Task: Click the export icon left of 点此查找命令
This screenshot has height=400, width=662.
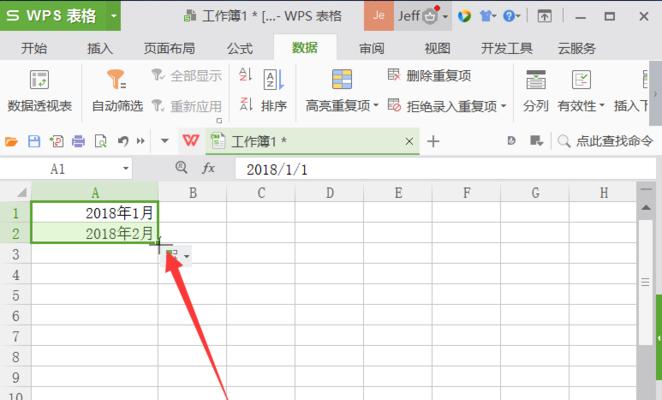Action: point(536,141)
